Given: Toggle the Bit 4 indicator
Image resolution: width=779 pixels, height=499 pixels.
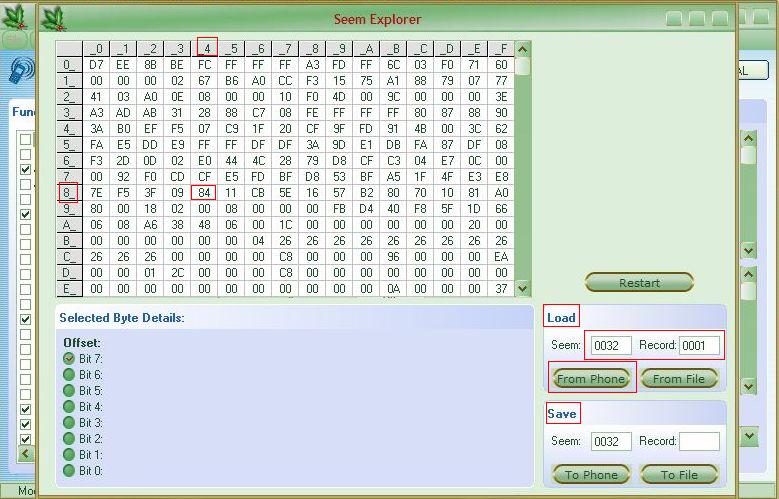Looking at the screenshot, I should coord(69,407).
